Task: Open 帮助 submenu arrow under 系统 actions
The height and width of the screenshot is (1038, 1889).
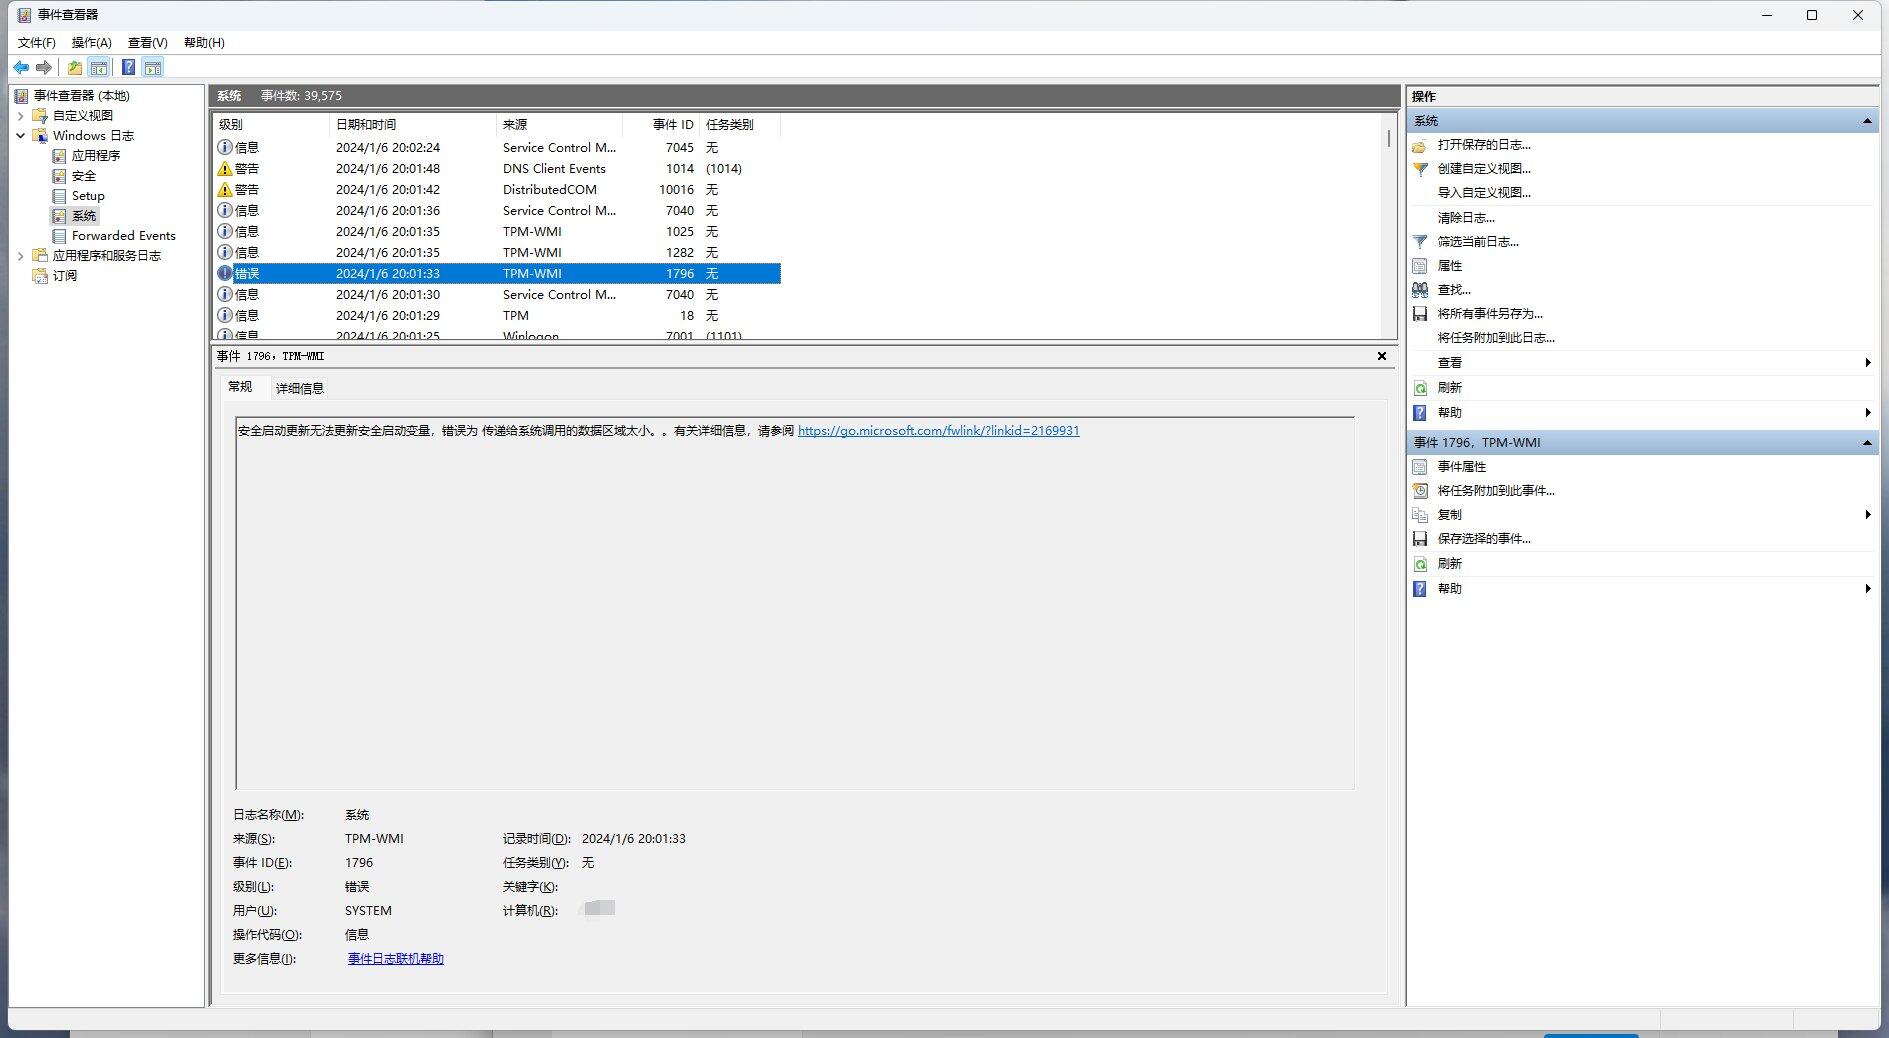Action: coord(1867,412)
